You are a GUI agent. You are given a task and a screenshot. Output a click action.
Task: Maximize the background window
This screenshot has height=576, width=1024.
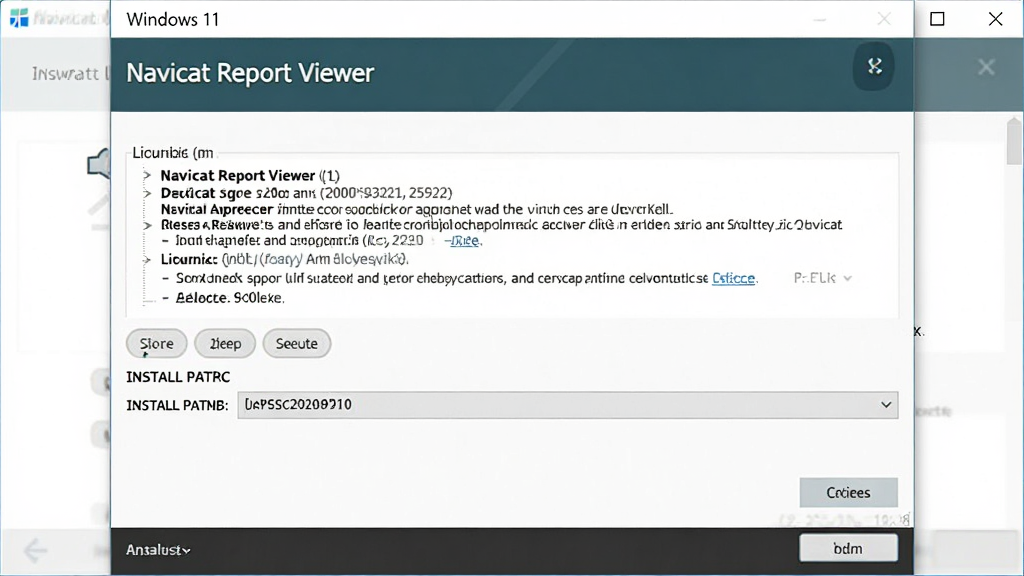click(x=937, y=19)
